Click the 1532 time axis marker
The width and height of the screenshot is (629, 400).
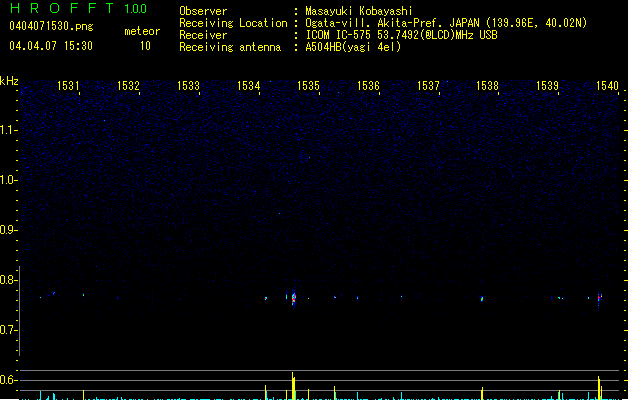click(x=128, y=86)
